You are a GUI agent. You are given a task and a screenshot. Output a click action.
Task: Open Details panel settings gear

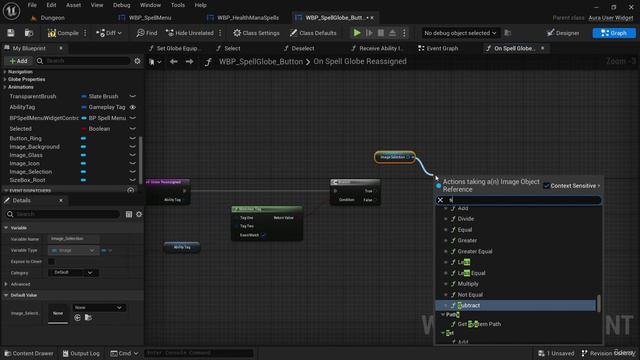pyautogui.click(x=139, y=214)
